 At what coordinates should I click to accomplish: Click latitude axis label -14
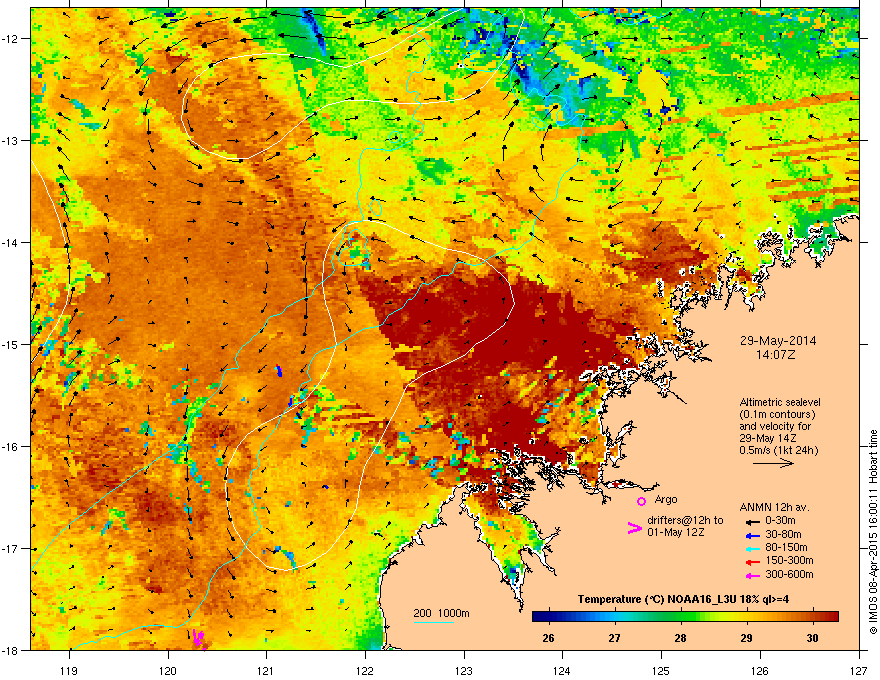pyautogui.click(x=10, y=242)
